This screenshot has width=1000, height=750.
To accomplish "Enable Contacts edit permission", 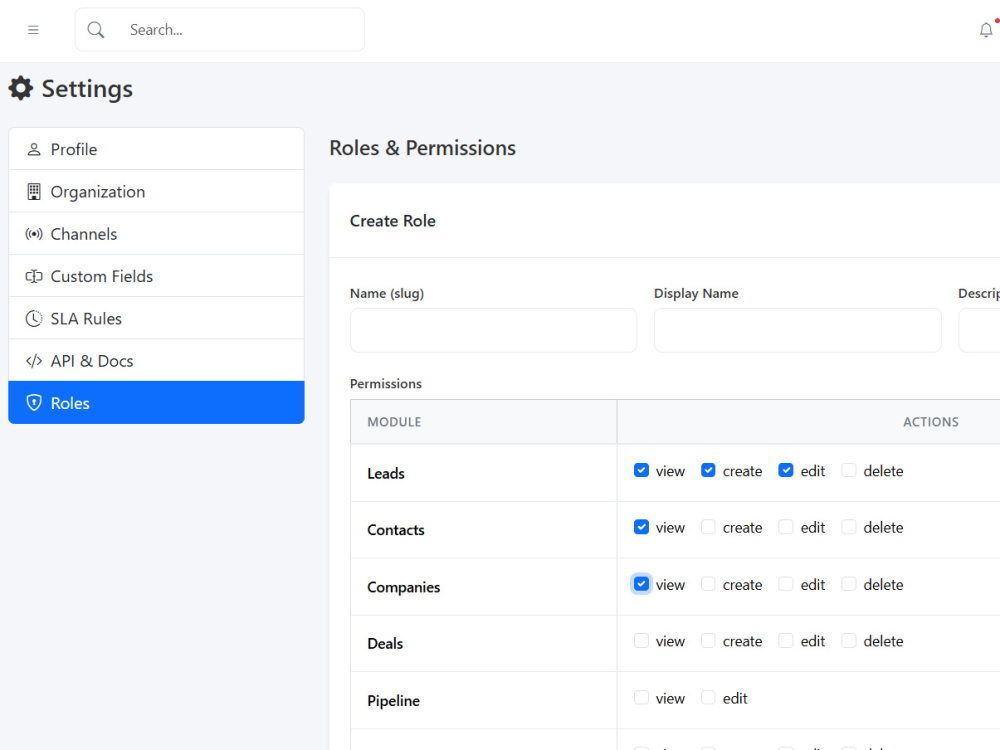I will pos(786,527).
